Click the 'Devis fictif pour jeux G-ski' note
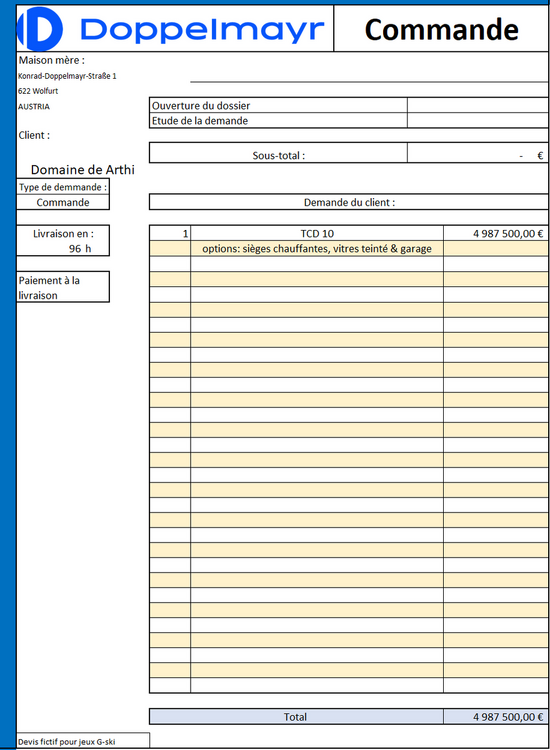550x750 pixels. coord(66,742)
